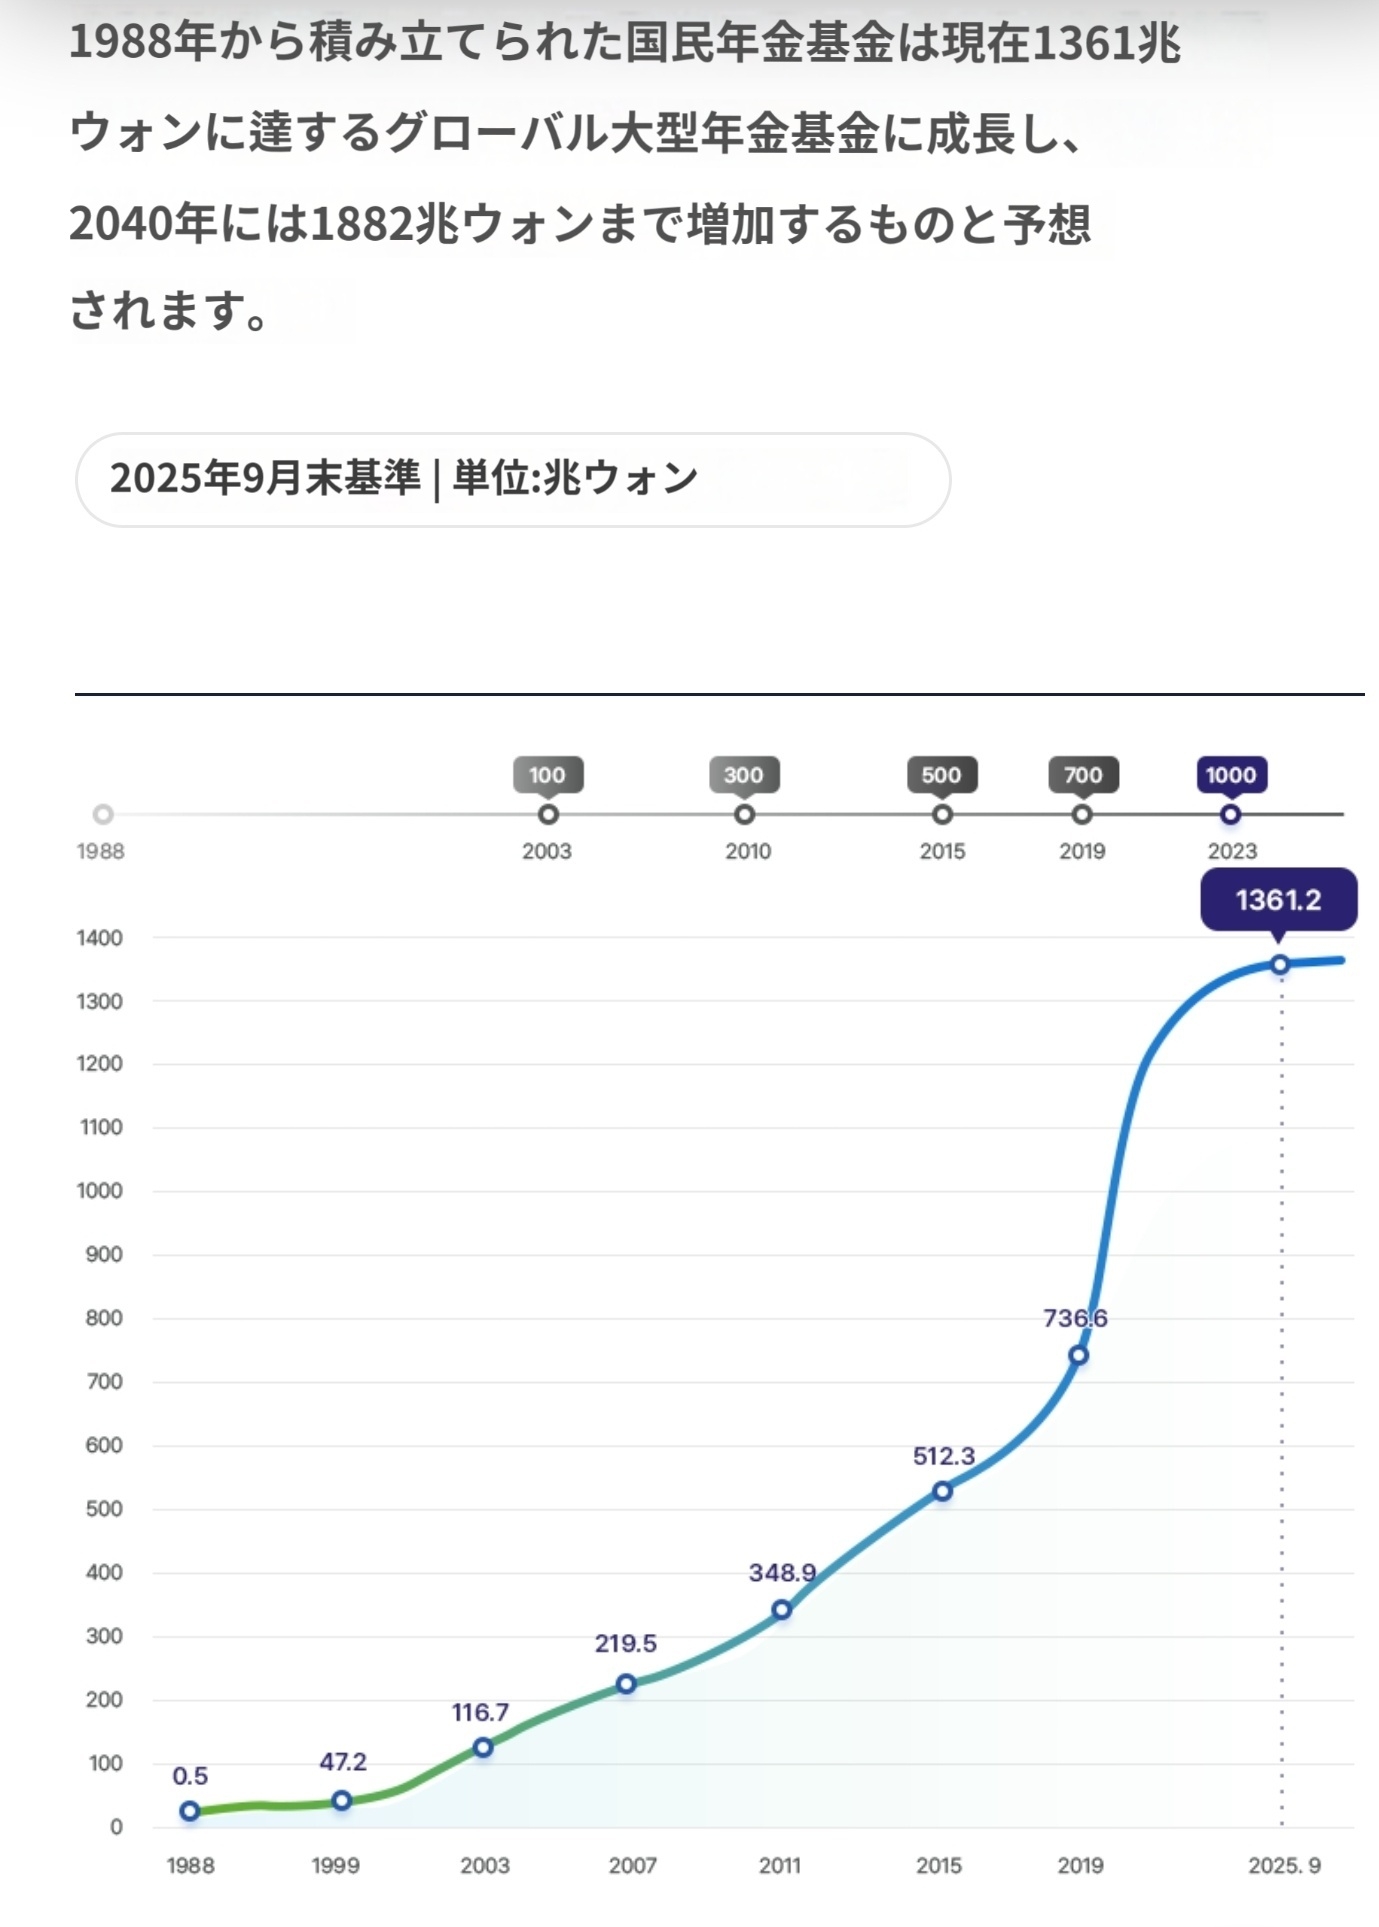This screenshot has height=1927, width=1379.
Task: Click the 116.7 data point circle
Action: [x=483, y=1747]
